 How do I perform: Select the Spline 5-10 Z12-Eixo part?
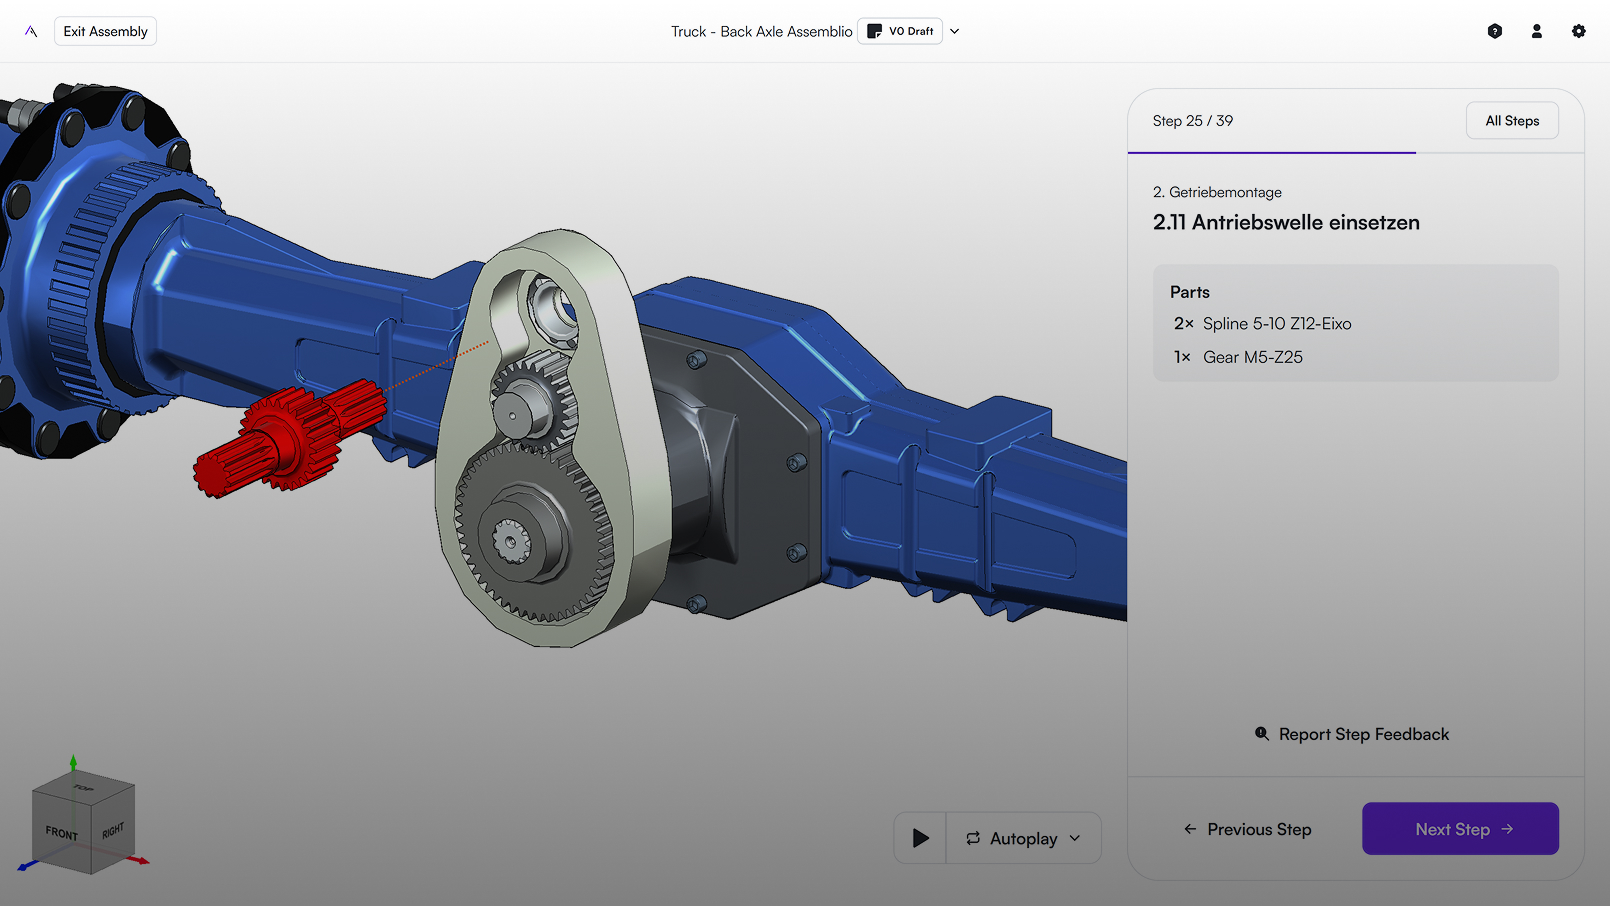(1277, 324)
